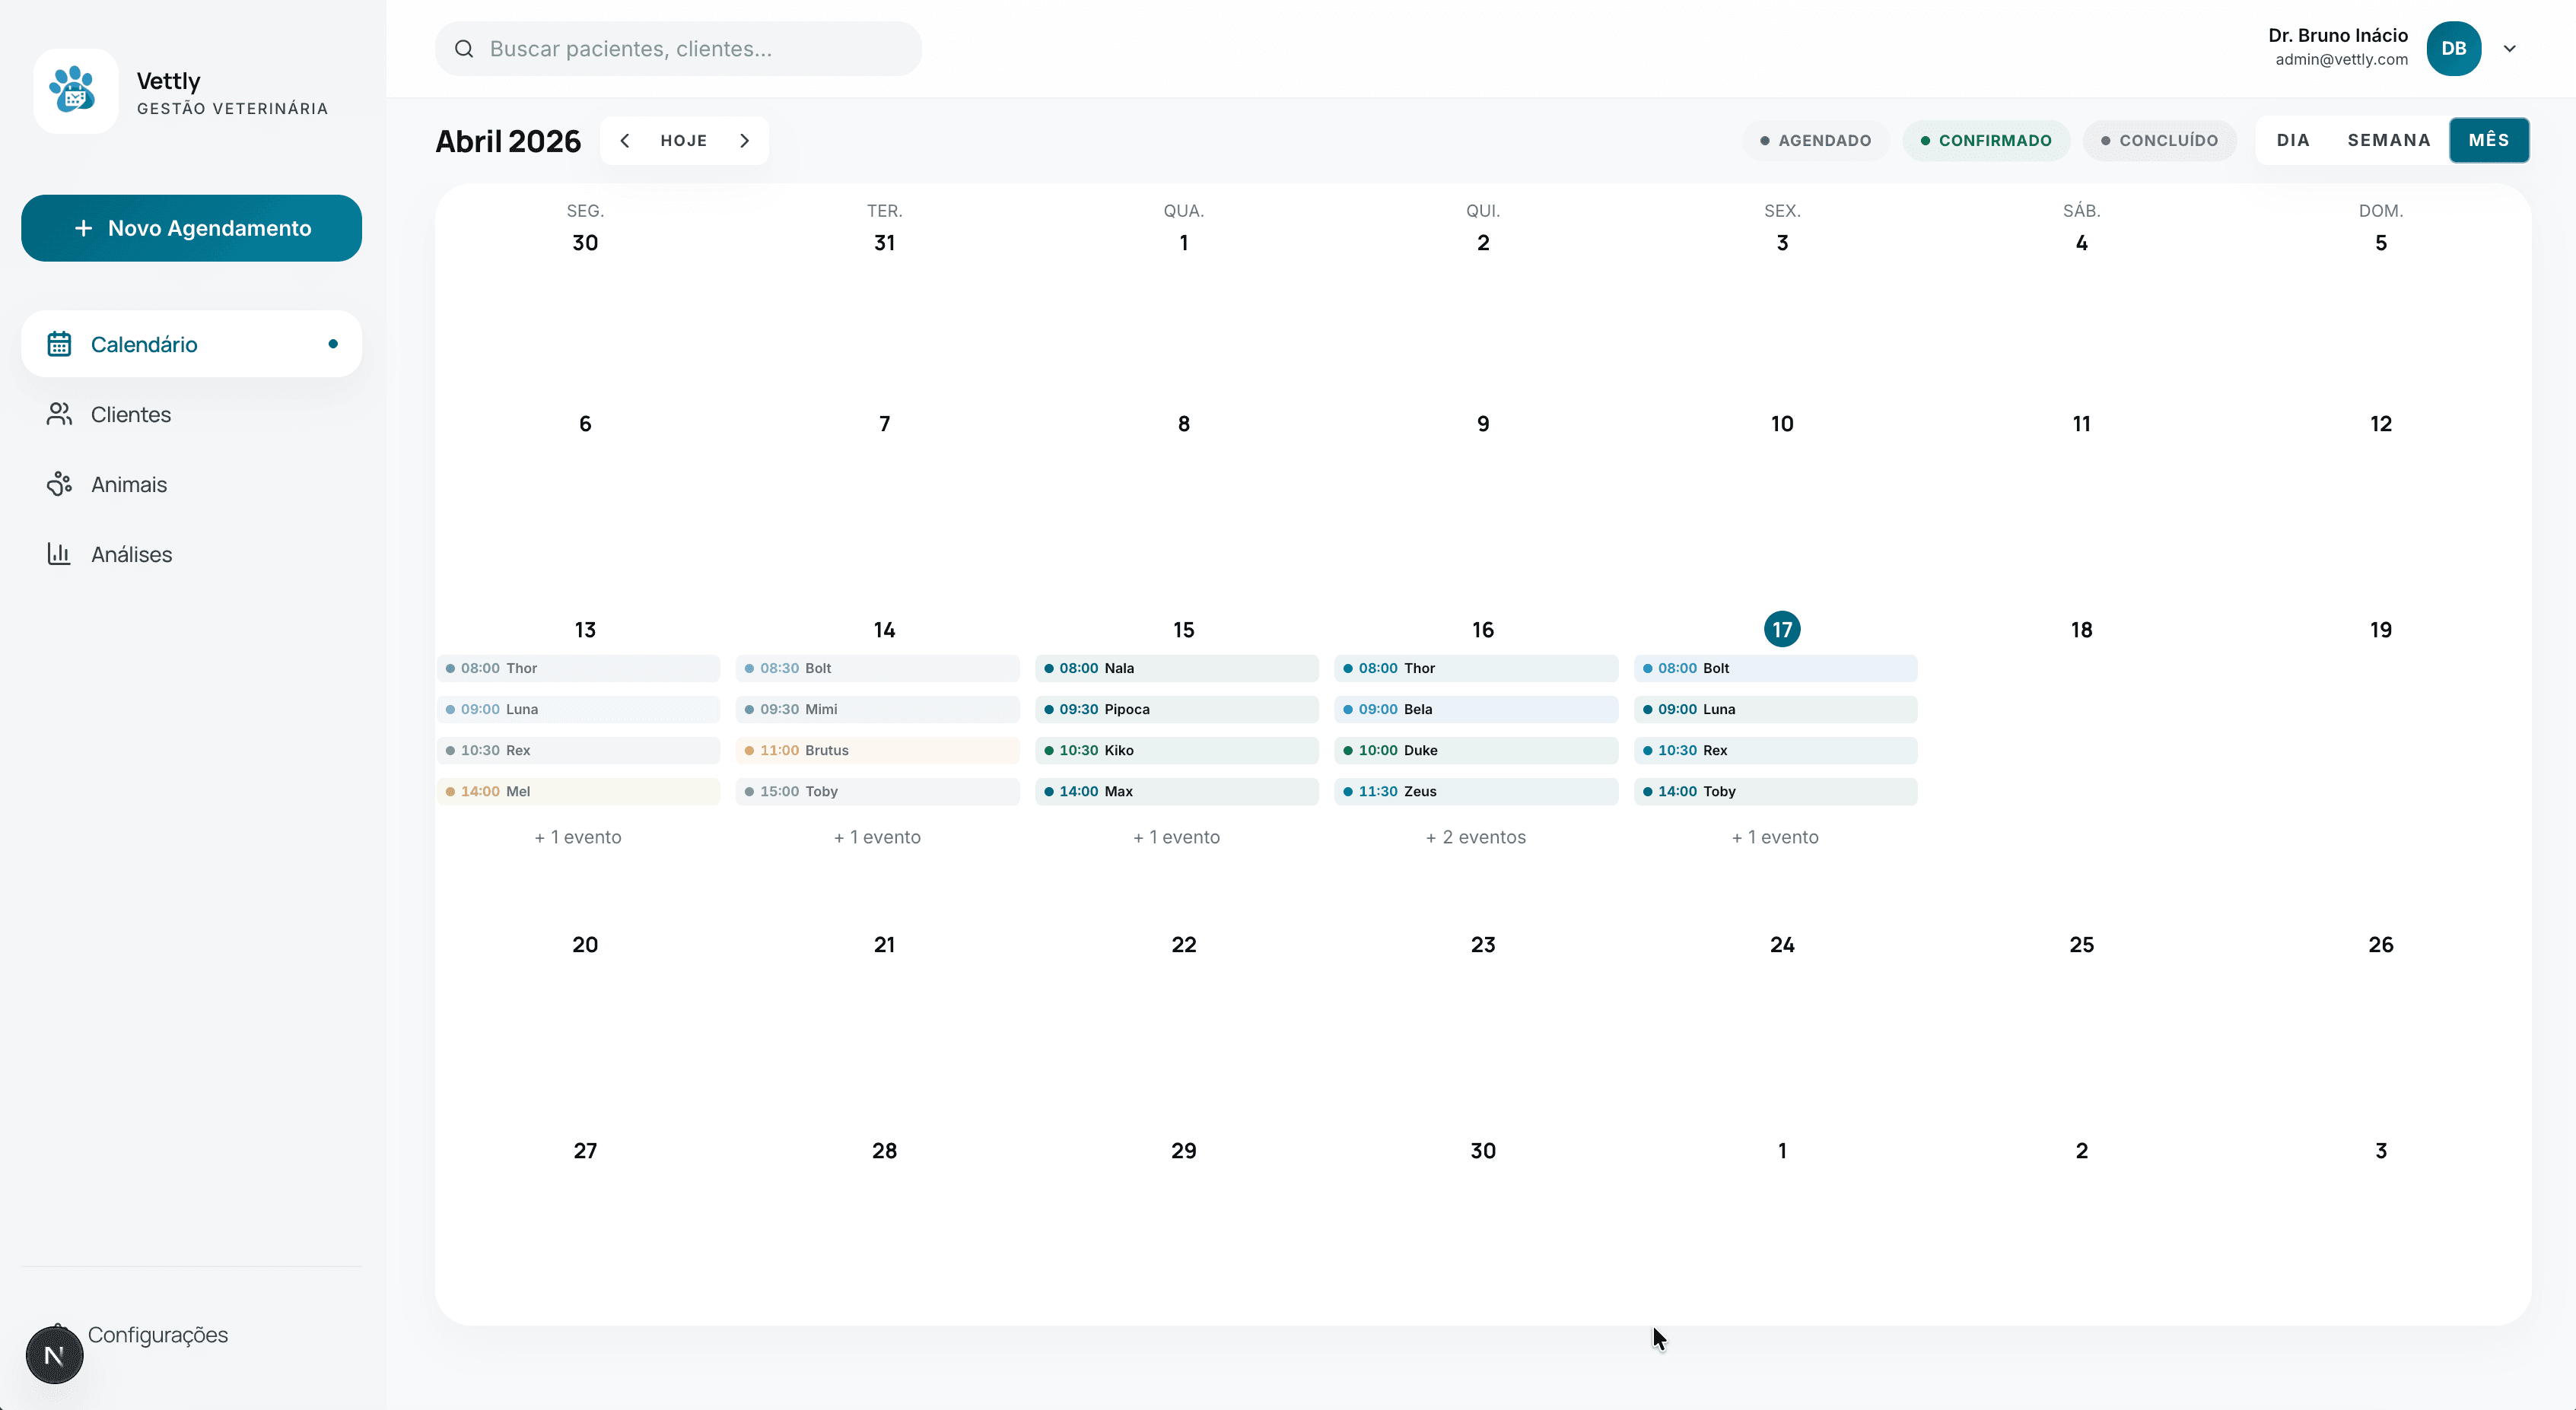Select the Mês view tab
Viewport: 2576px width, 1410px height.
click(2488, 140)
